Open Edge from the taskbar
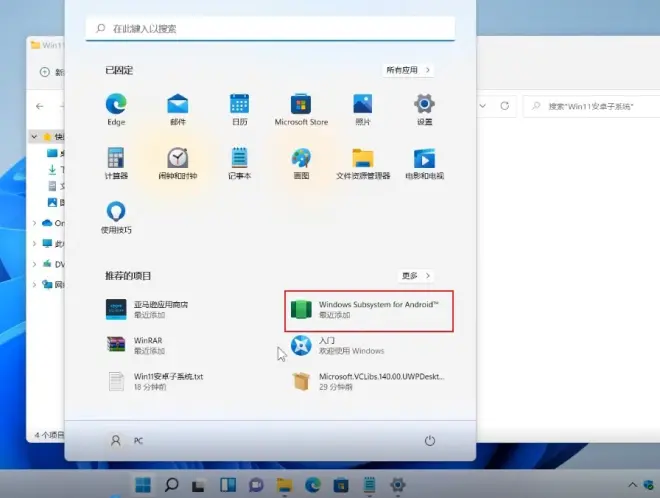This screenshot has width=660, height=498. [x=313, y=485]
